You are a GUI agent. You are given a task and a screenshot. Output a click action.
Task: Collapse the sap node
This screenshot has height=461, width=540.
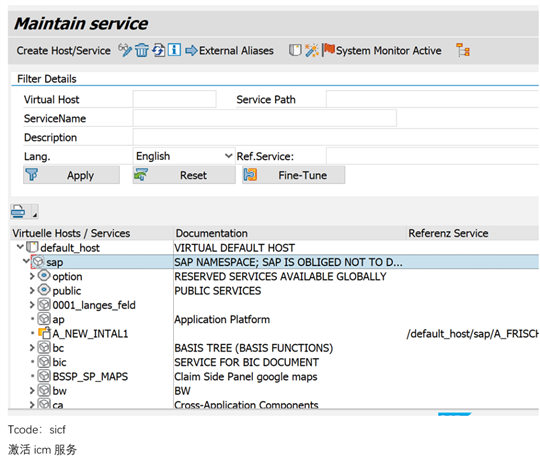click(26, 261)
